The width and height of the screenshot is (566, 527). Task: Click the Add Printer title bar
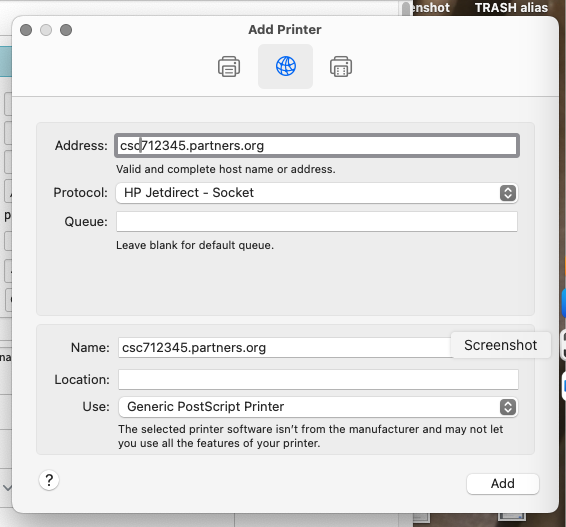point(285,30)
